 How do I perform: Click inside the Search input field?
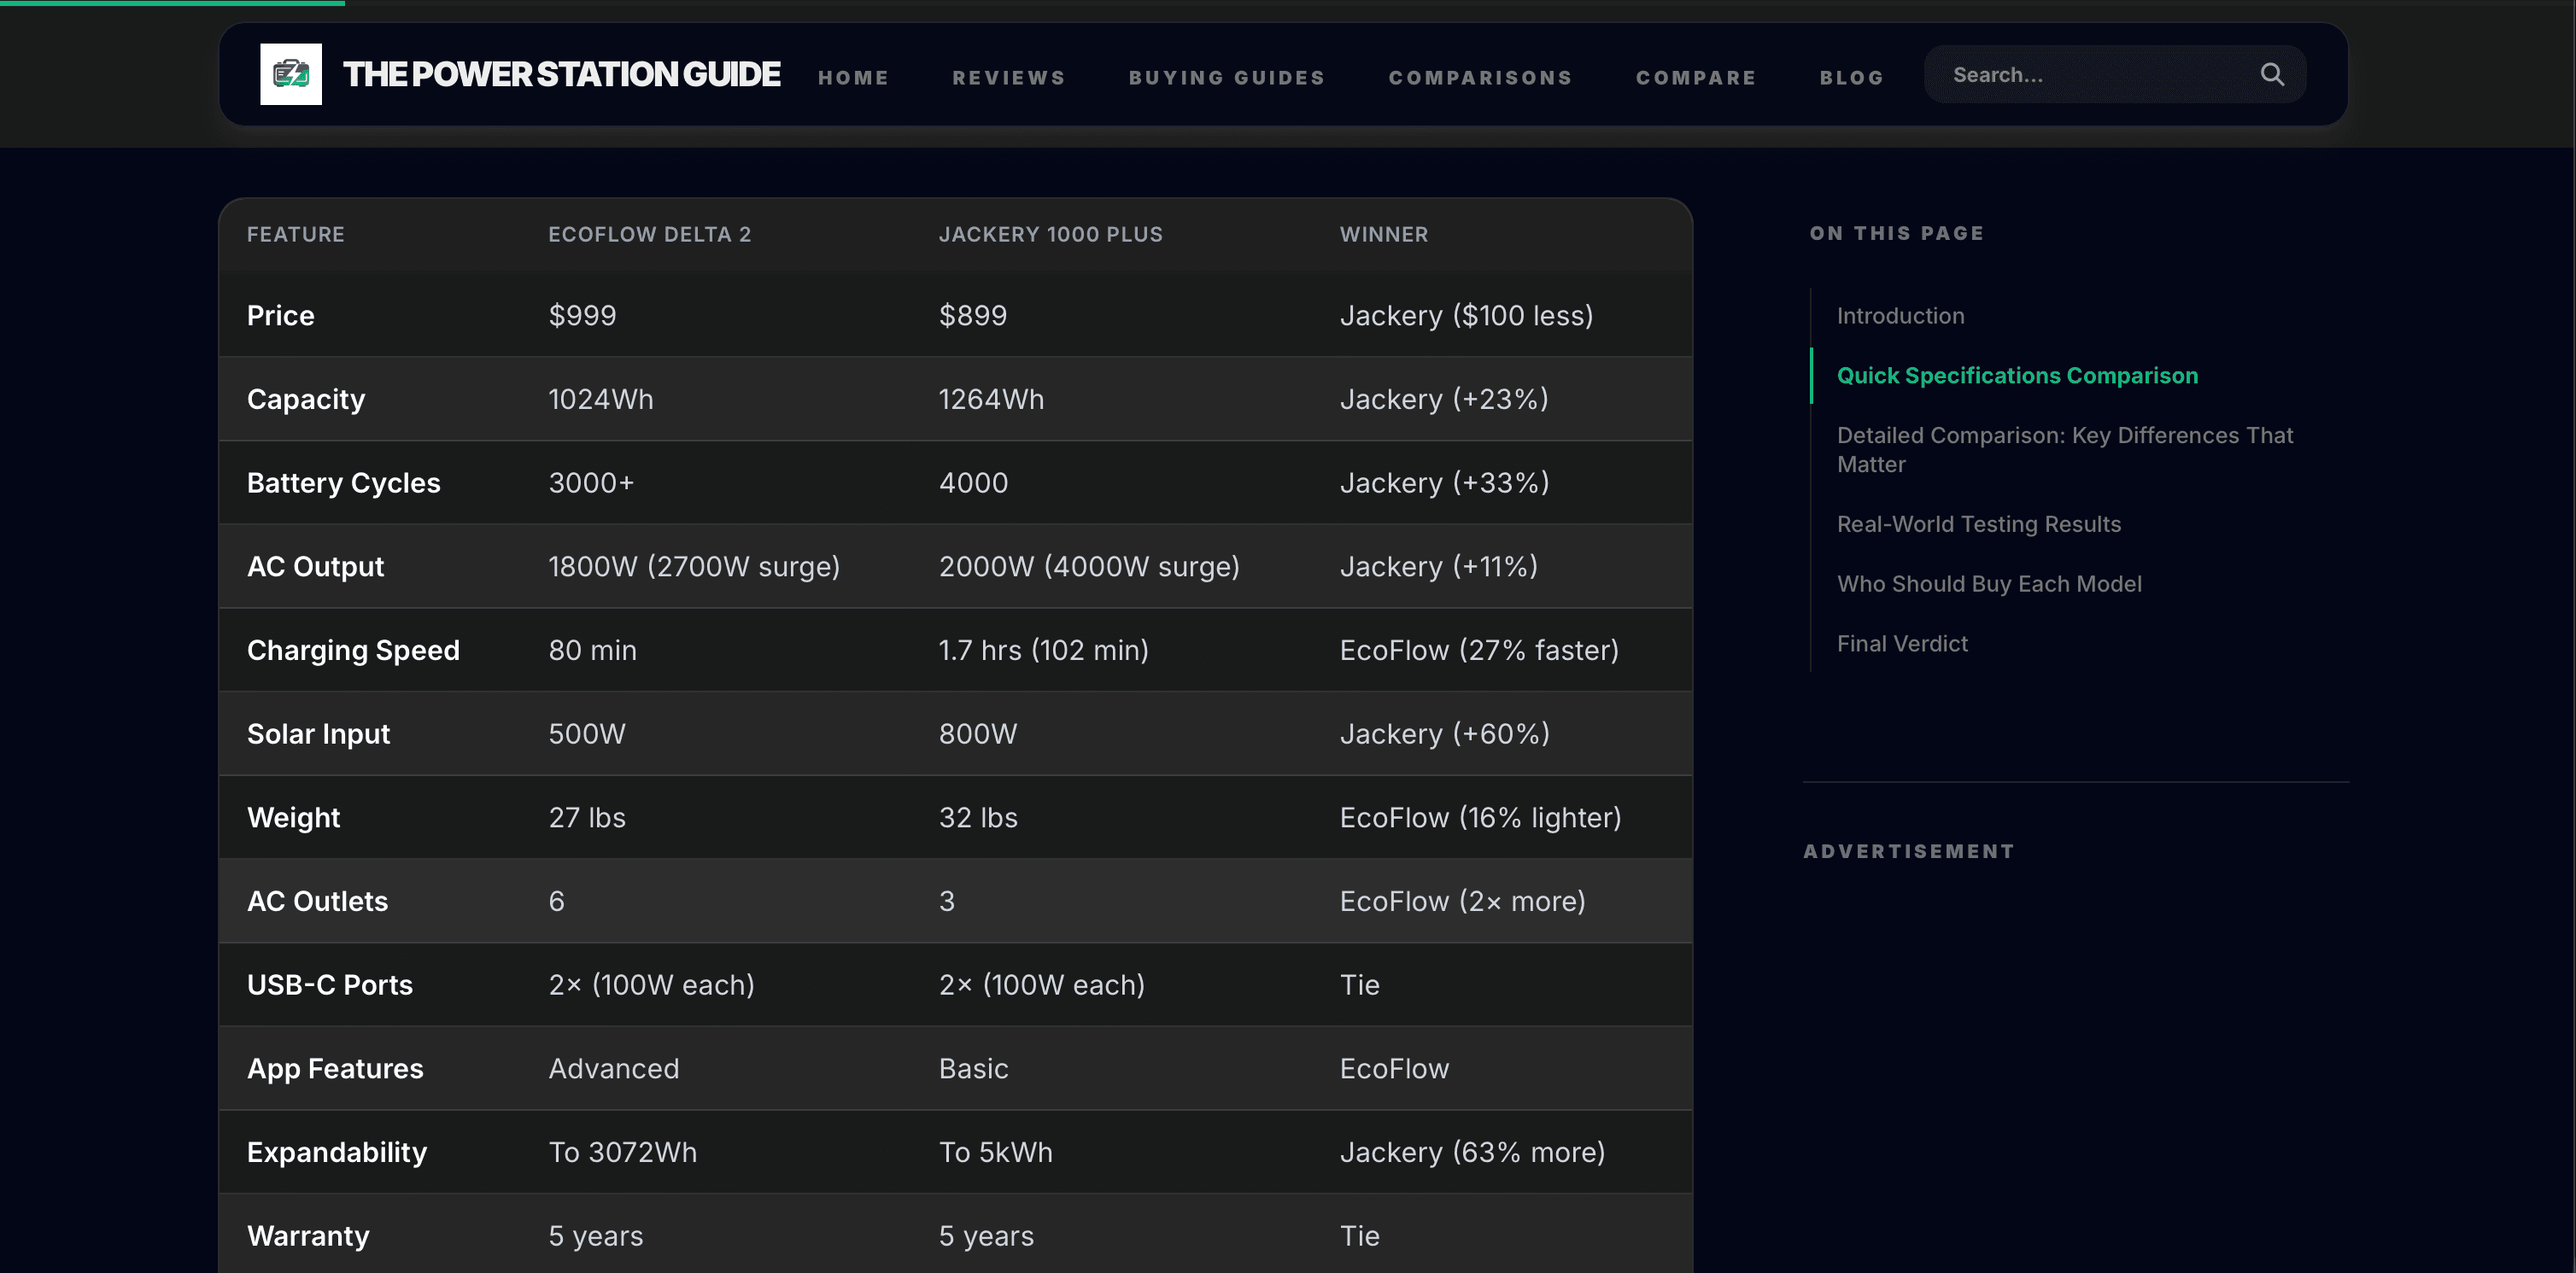pyautogui.click(x=2080, y=74)
